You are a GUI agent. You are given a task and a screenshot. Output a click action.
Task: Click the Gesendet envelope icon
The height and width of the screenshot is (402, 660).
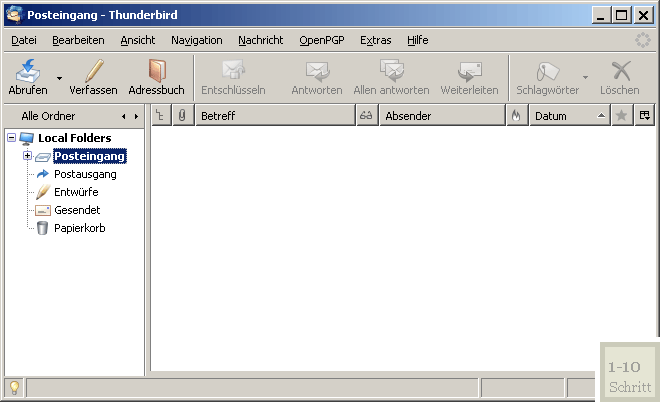coord(43,210)
